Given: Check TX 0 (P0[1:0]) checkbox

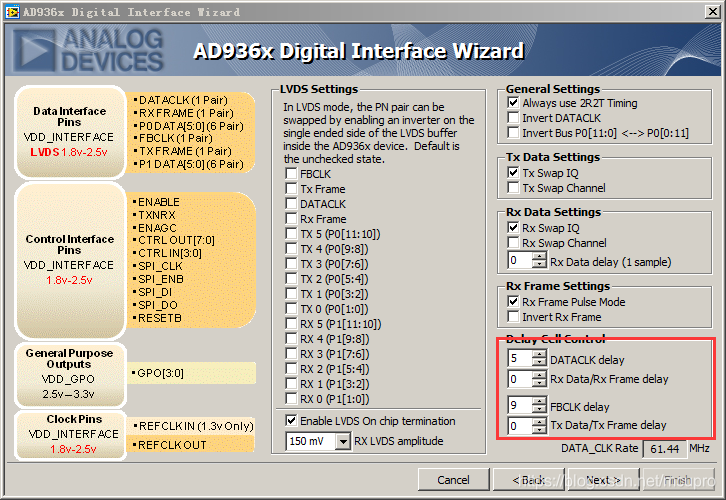Looking at the screenshot, I should point(291,309).
